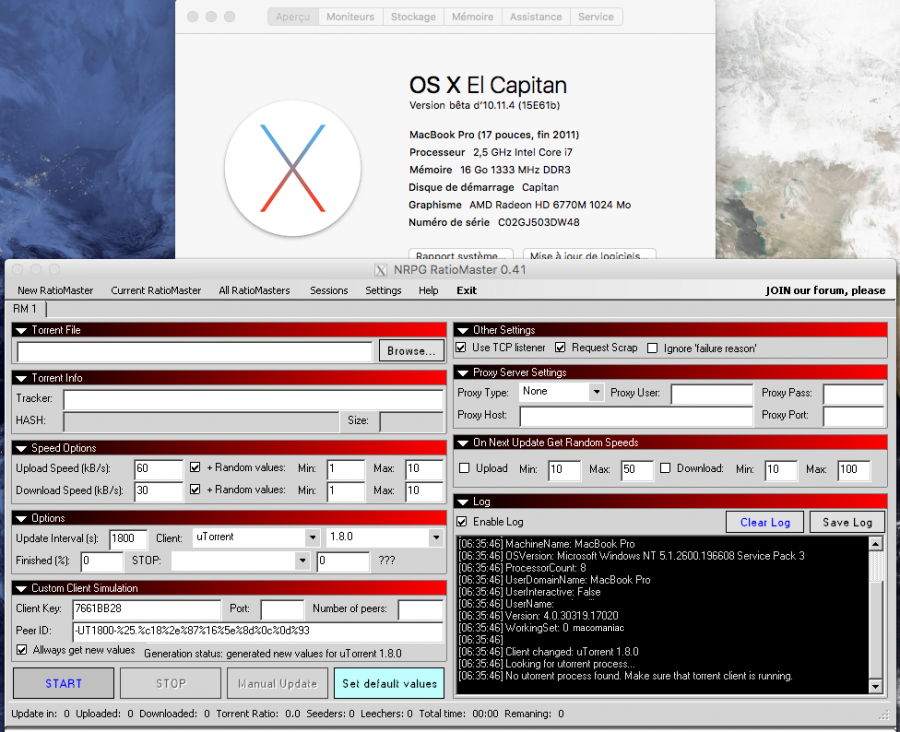Switch to Moniteurs tab in About This Mac
The width and height of the screenshot is (900, 732).
tap(350, 17)
